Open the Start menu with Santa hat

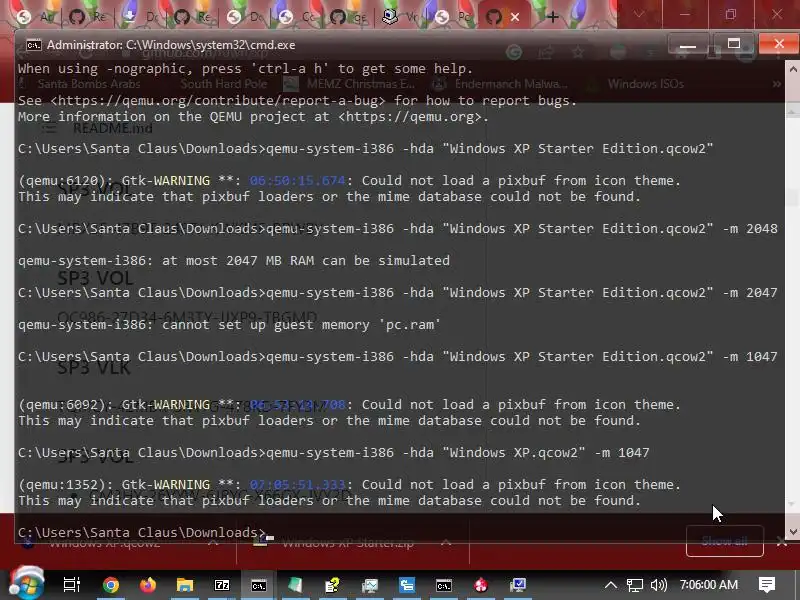27,583
